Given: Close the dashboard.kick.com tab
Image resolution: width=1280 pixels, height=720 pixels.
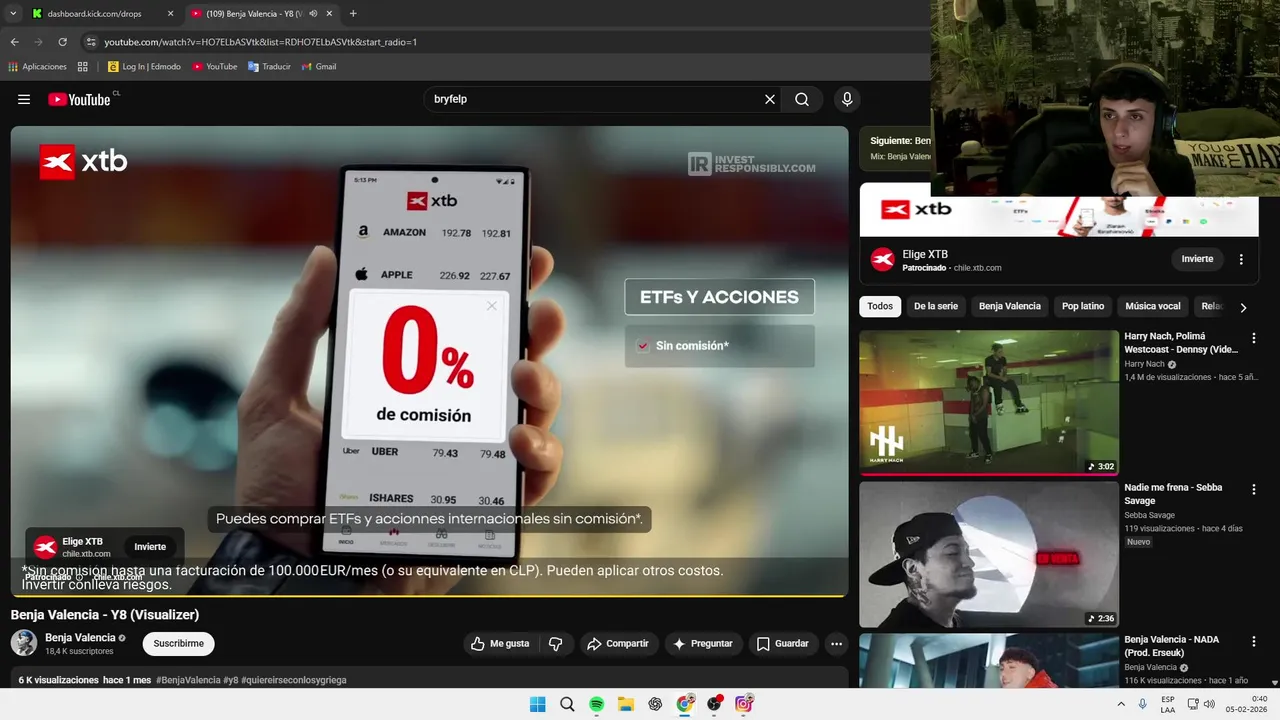Looking at the screenshot, I should 170,13.
